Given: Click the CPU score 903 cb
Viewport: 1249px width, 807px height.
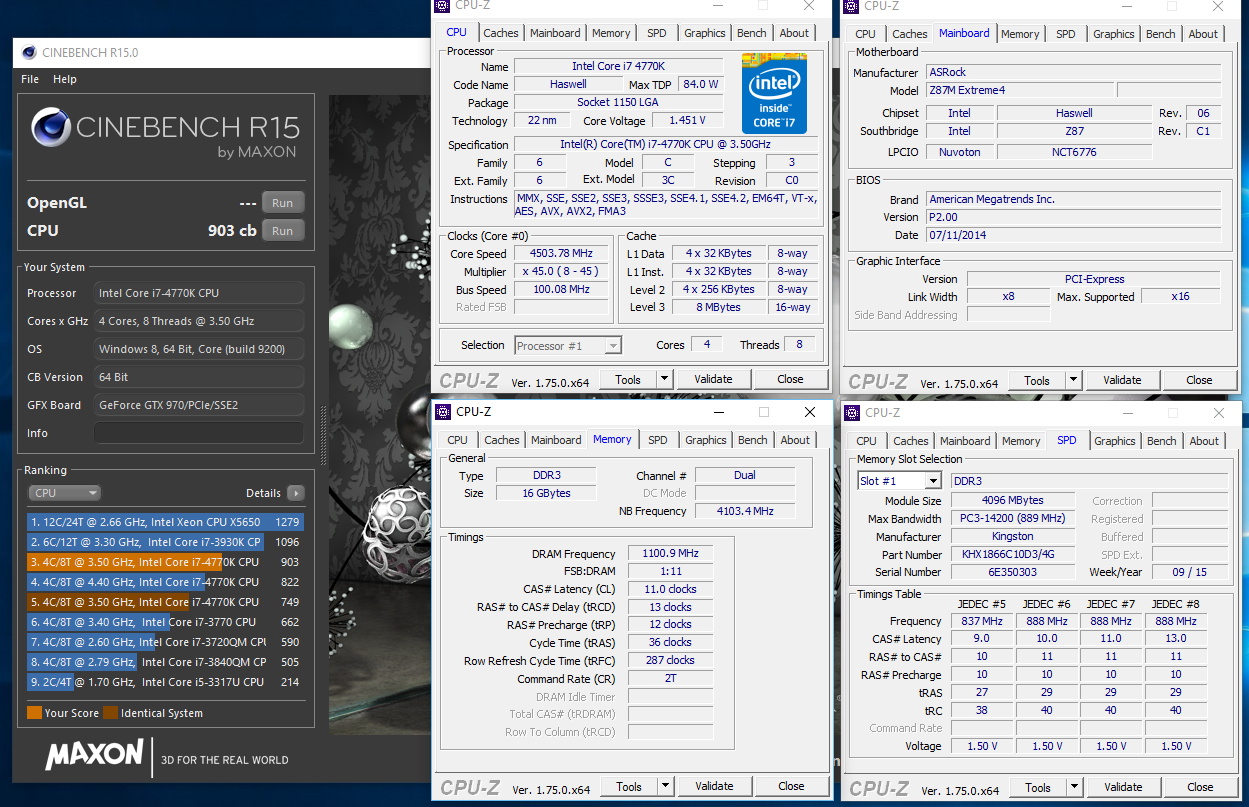Looking at the screenshot, I should (232, 231).
